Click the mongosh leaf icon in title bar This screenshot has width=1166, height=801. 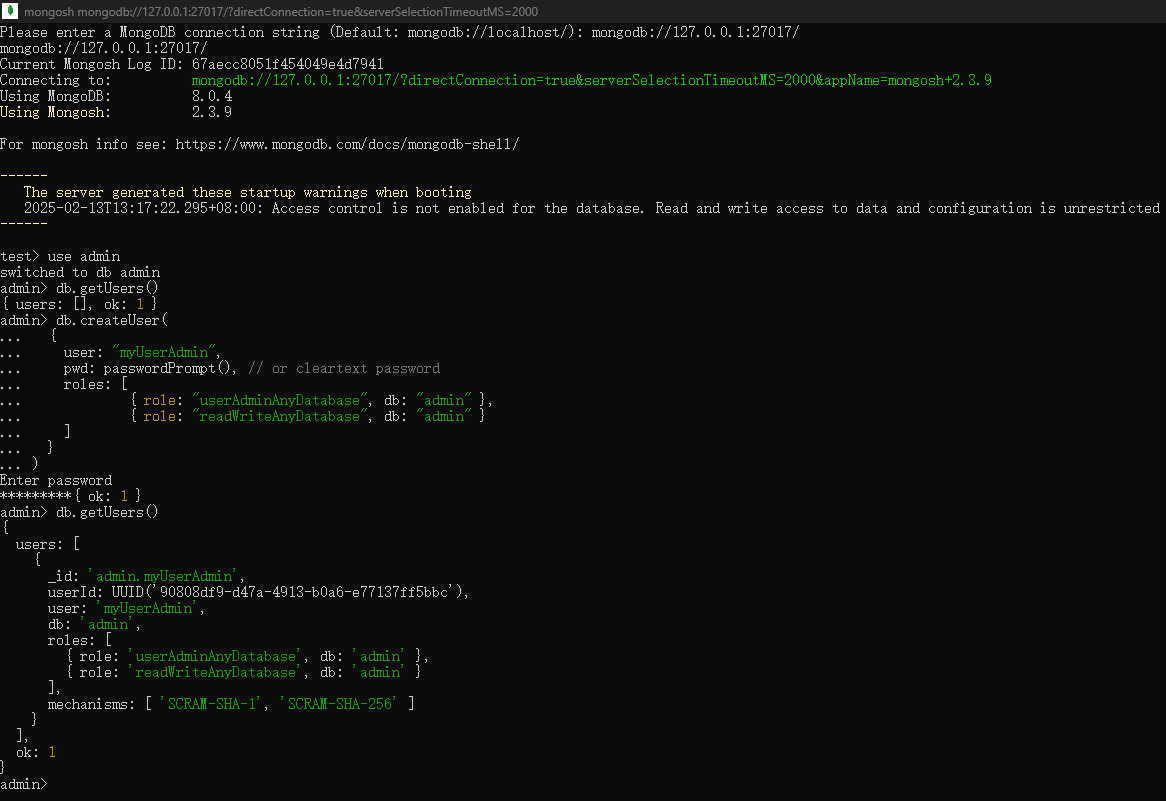tap(11, 12)
